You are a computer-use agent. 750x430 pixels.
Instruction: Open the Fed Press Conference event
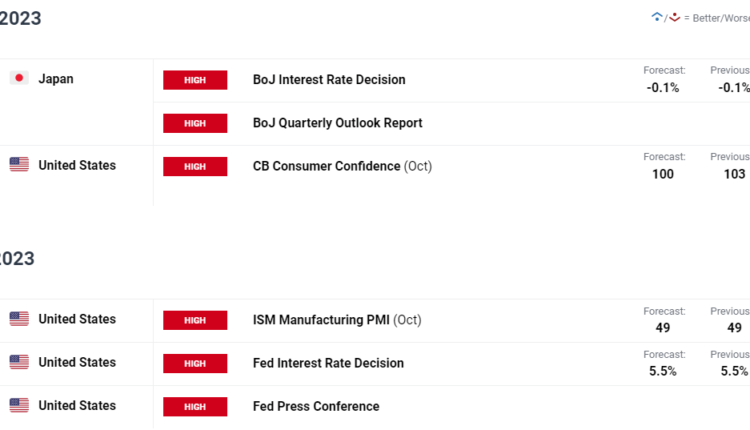point(316,407)
